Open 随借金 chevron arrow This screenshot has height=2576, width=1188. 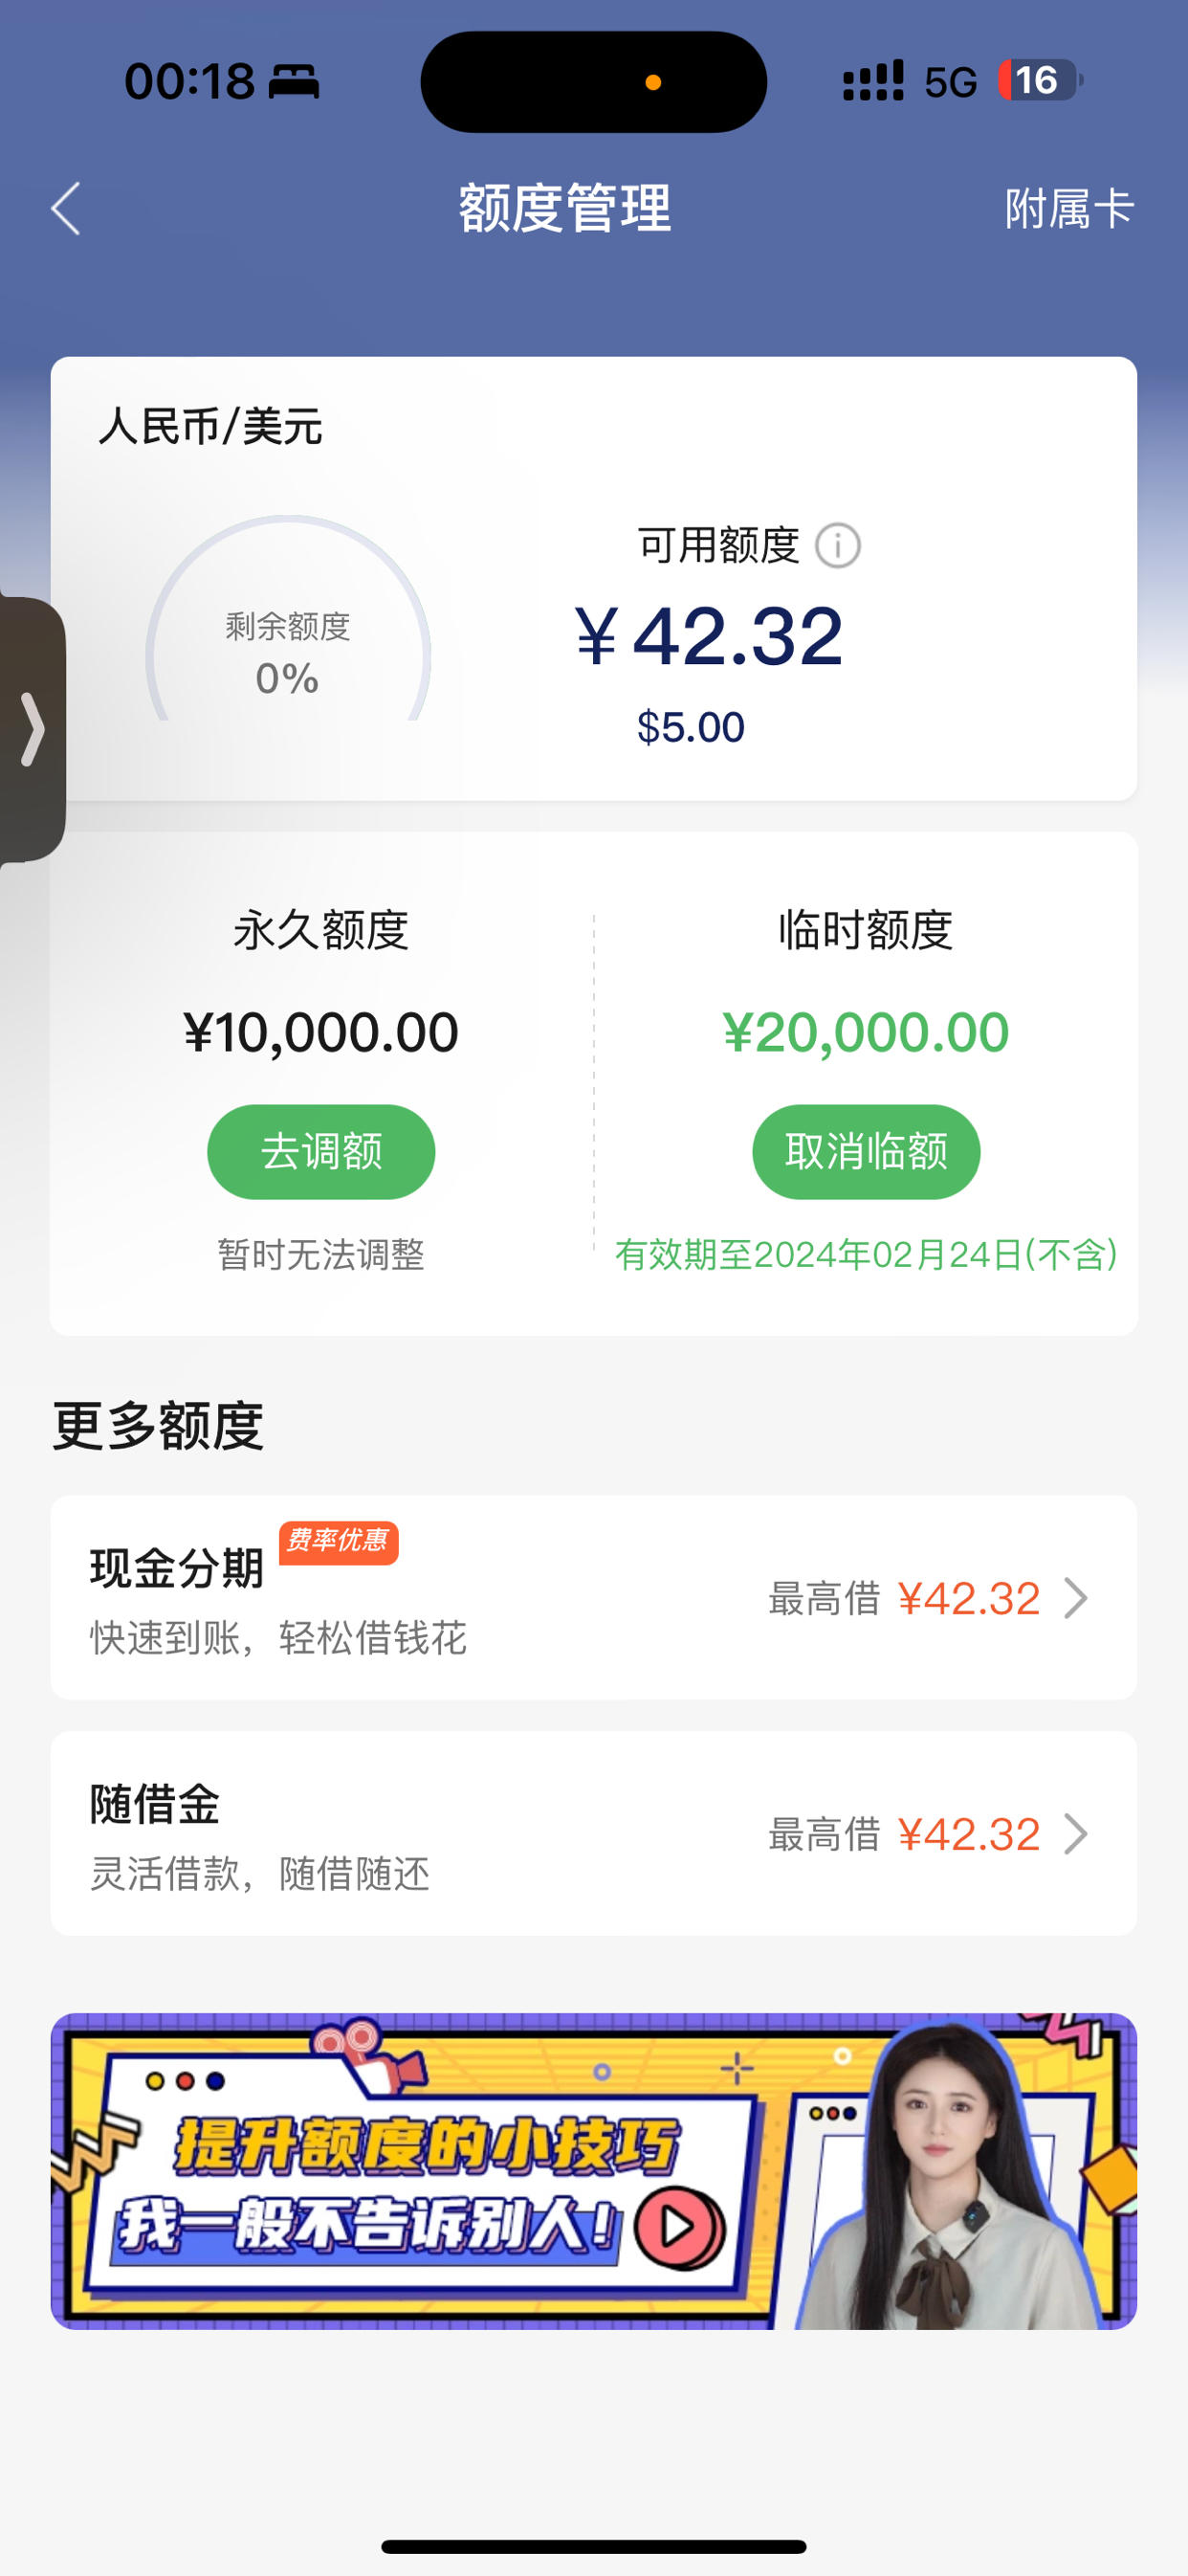[1076, 1834]
